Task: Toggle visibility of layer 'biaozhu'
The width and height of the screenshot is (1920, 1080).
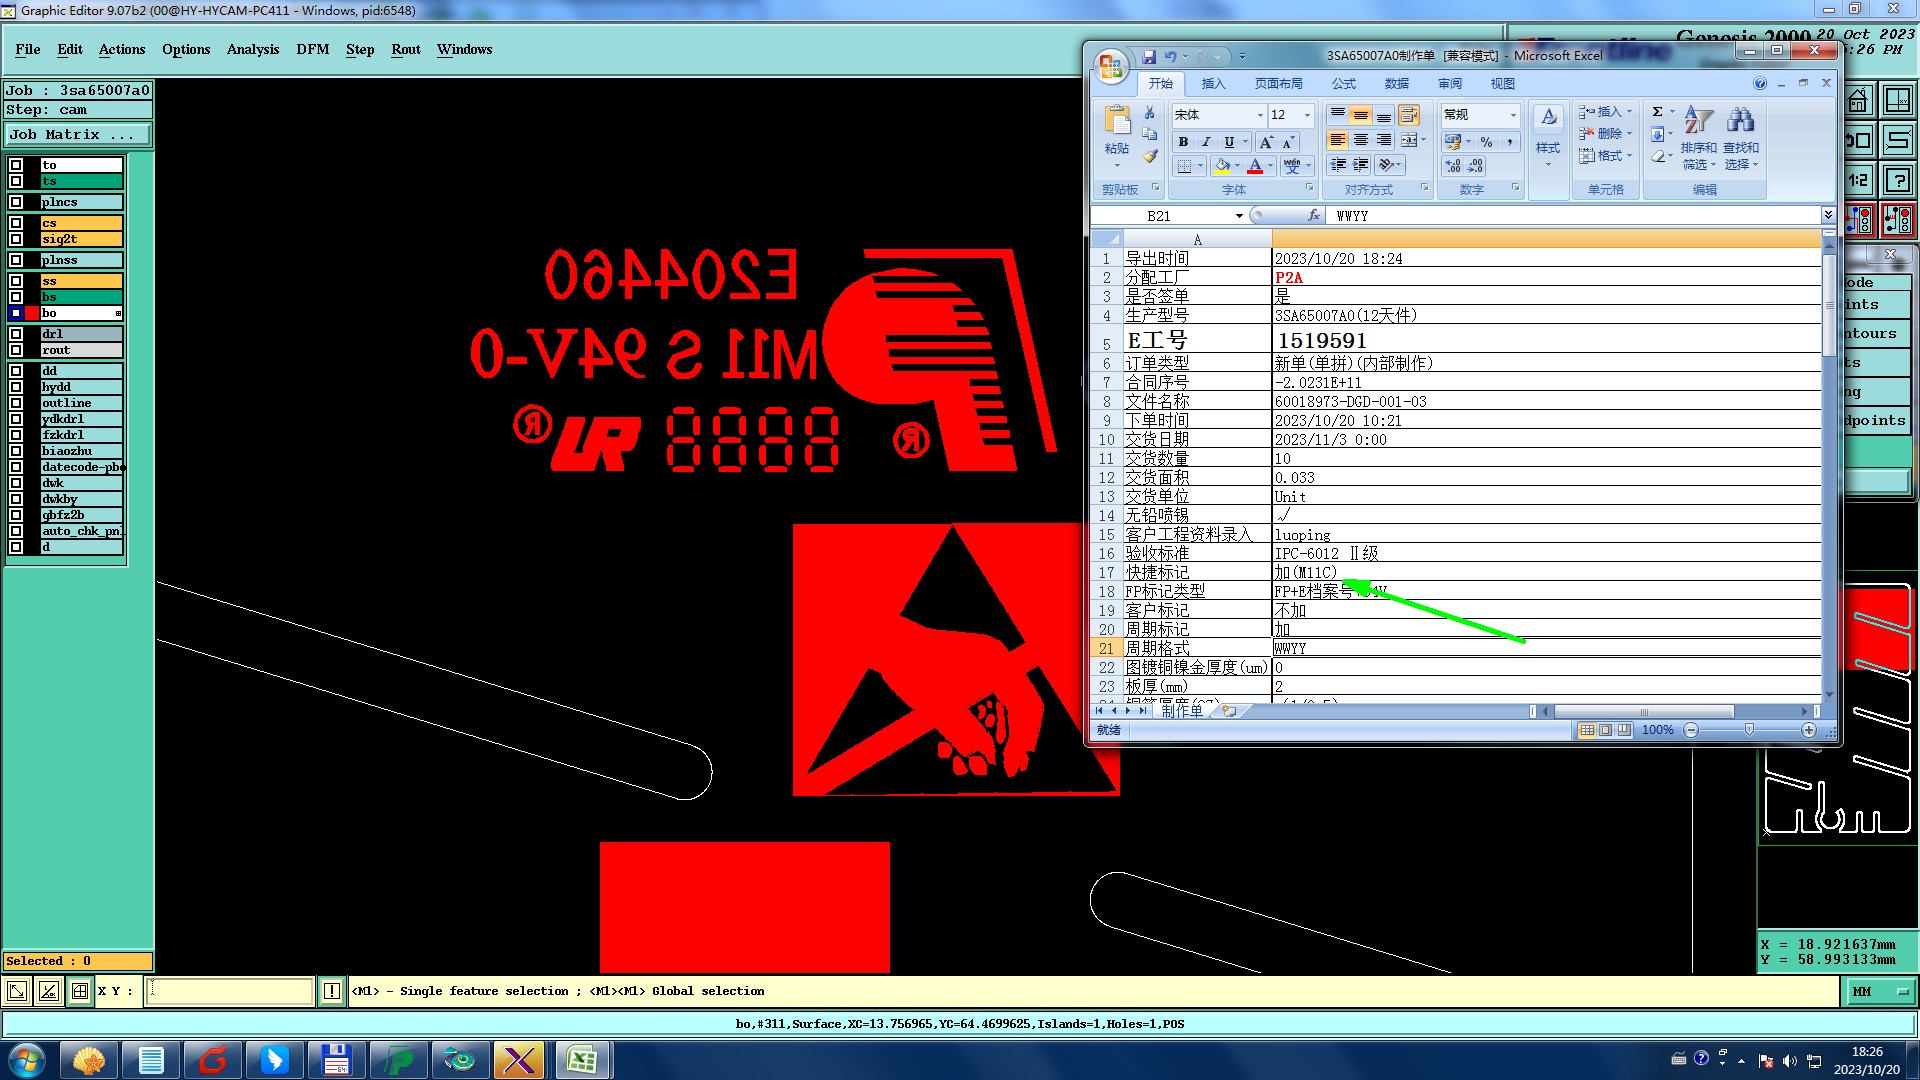Action: click(16, 451)
